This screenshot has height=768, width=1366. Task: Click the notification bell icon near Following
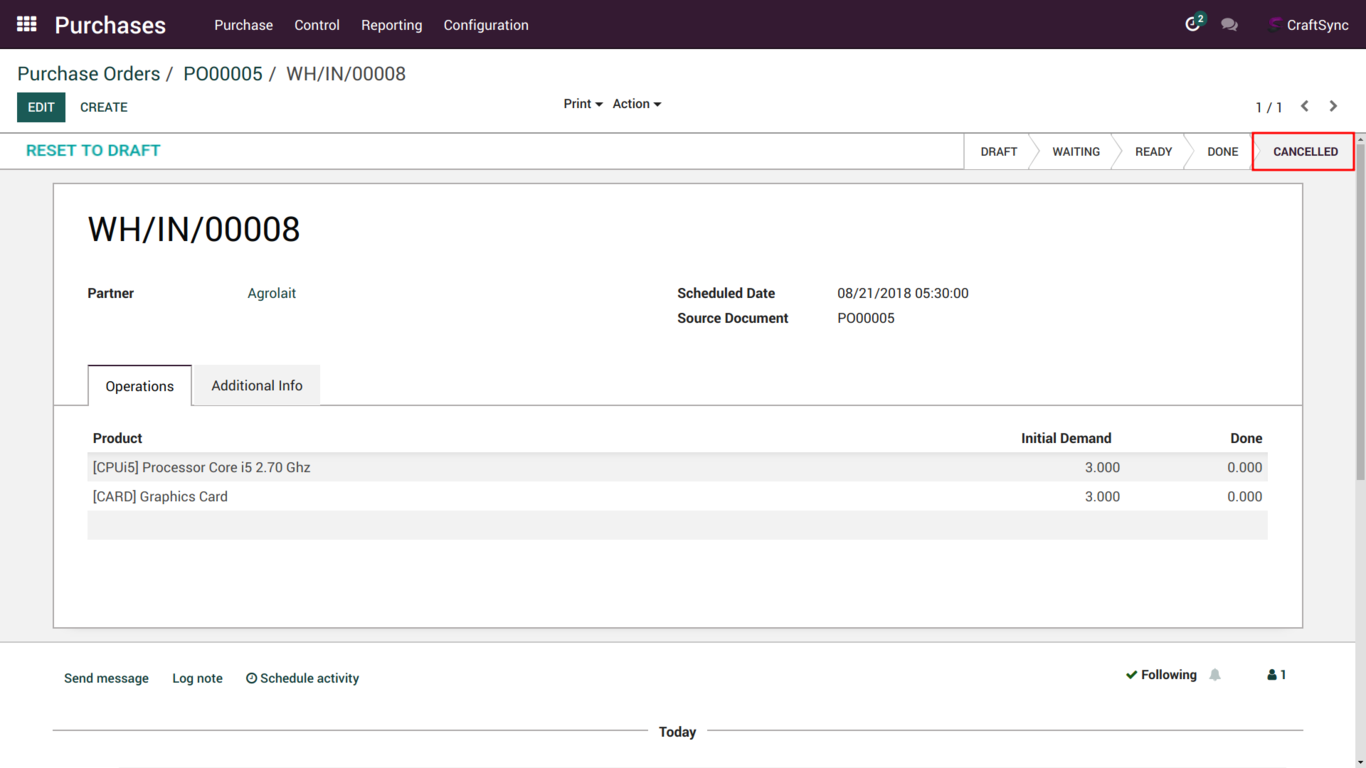(1215, 675)
